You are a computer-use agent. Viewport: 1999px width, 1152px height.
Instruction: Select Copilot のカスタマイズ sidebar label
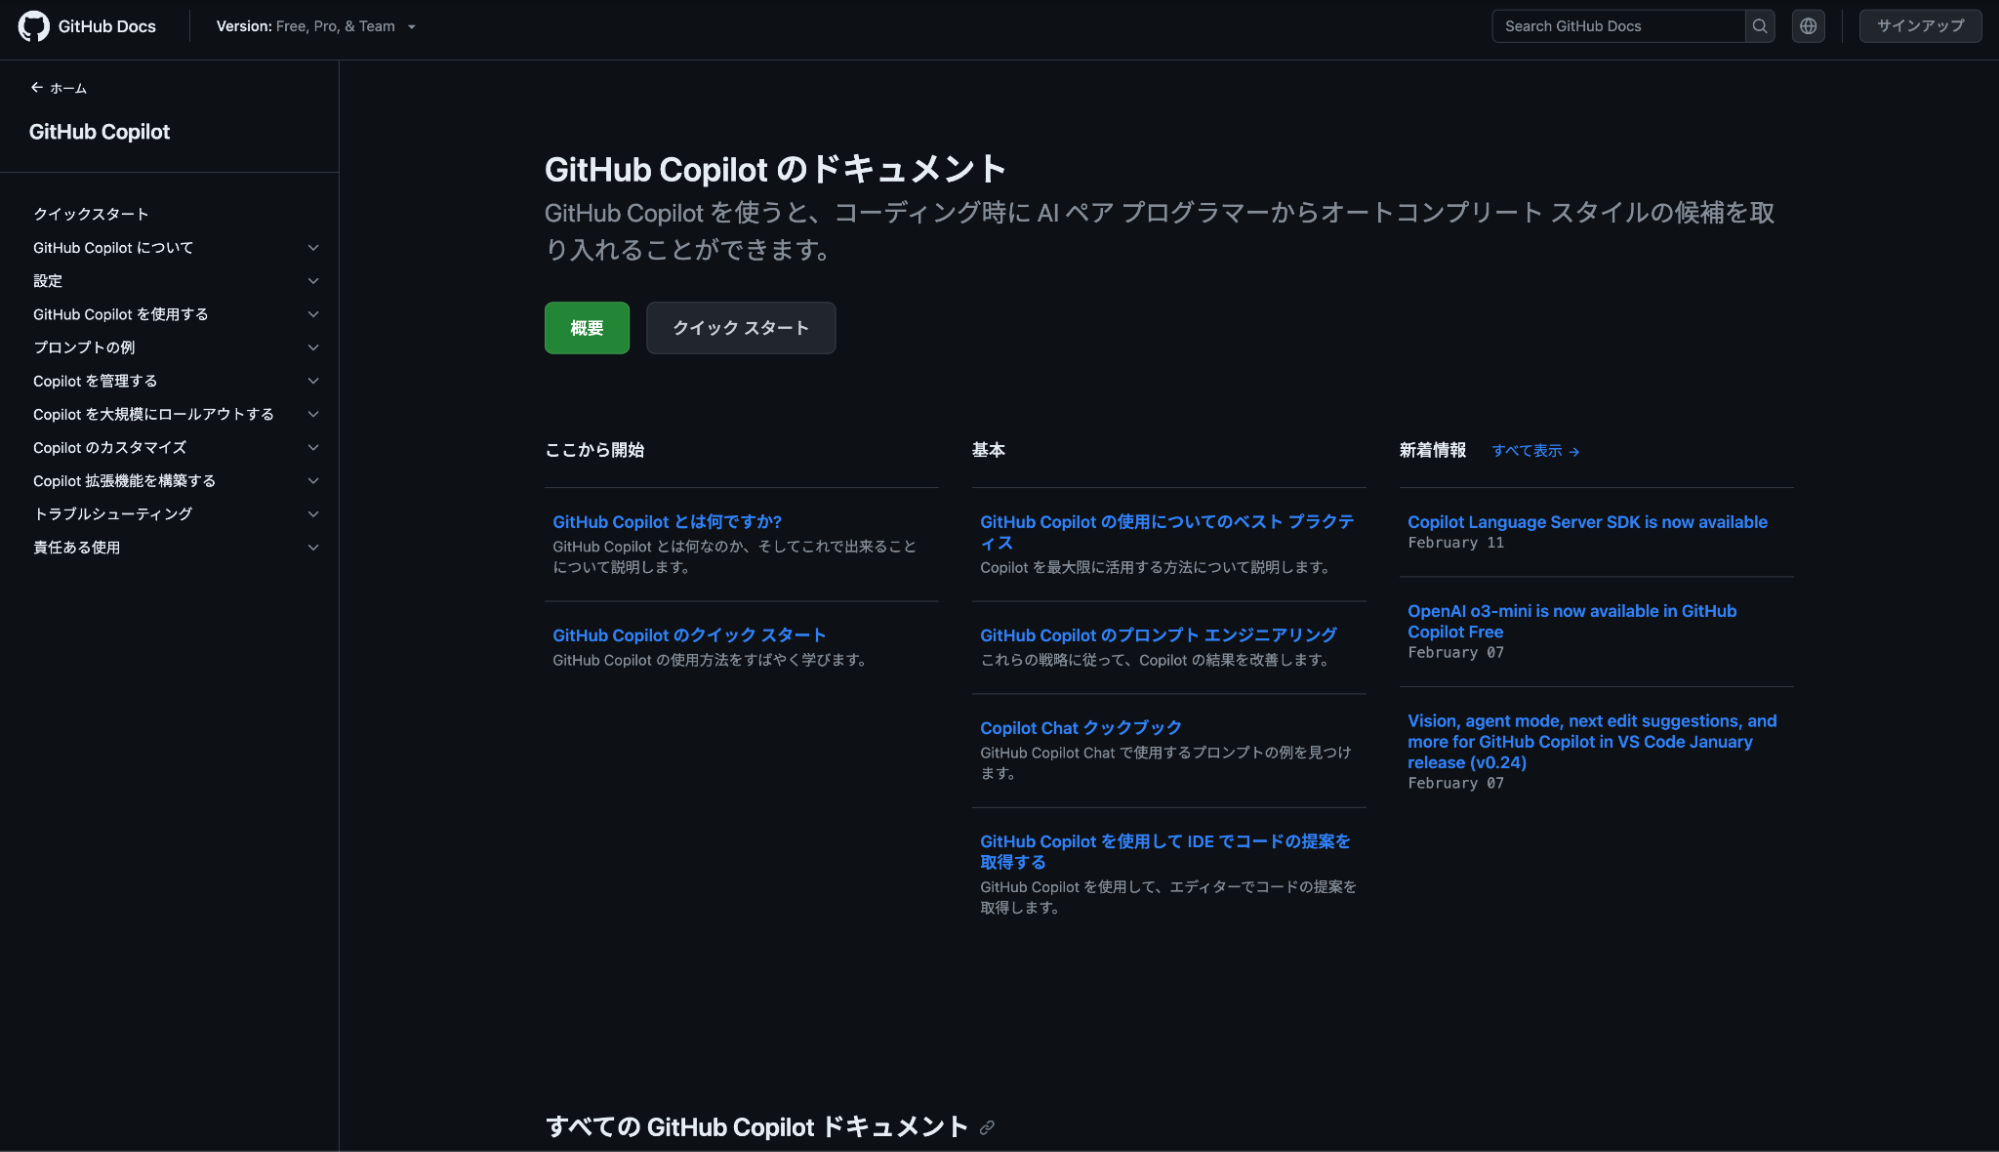(110, 448)
